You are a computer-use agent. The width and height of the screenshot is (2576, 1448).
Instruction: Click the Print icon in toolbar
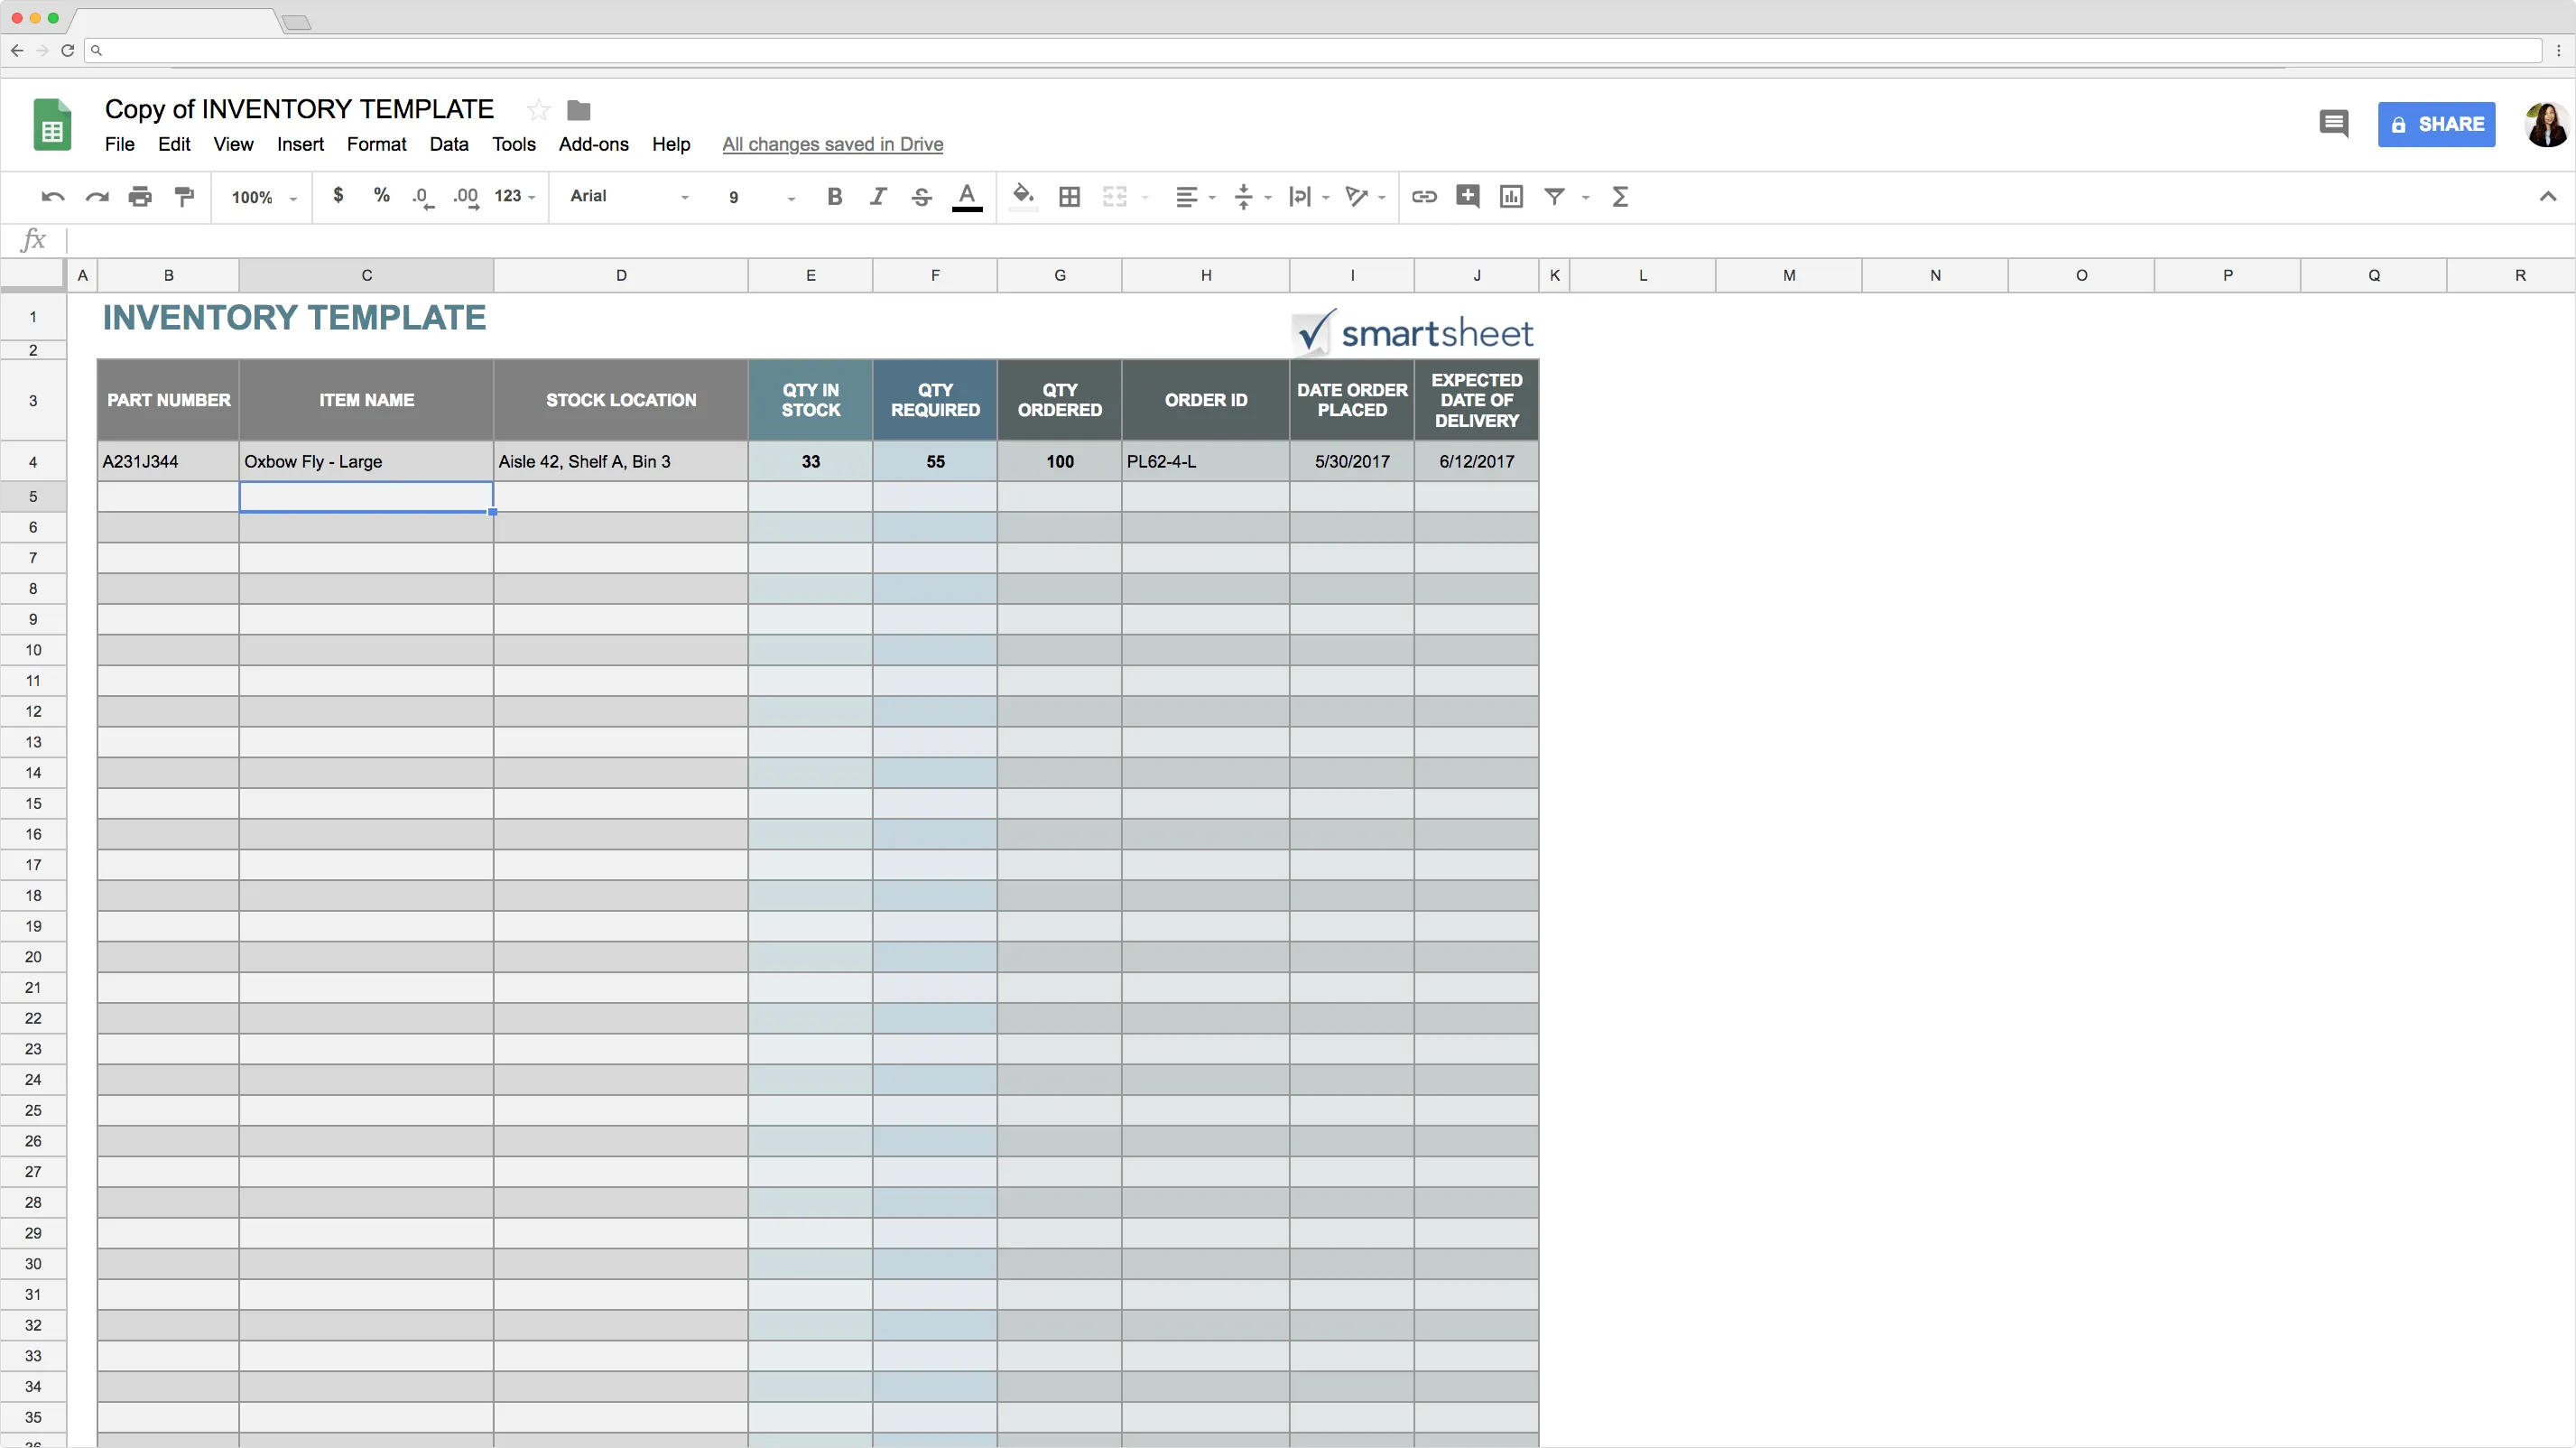138,195
